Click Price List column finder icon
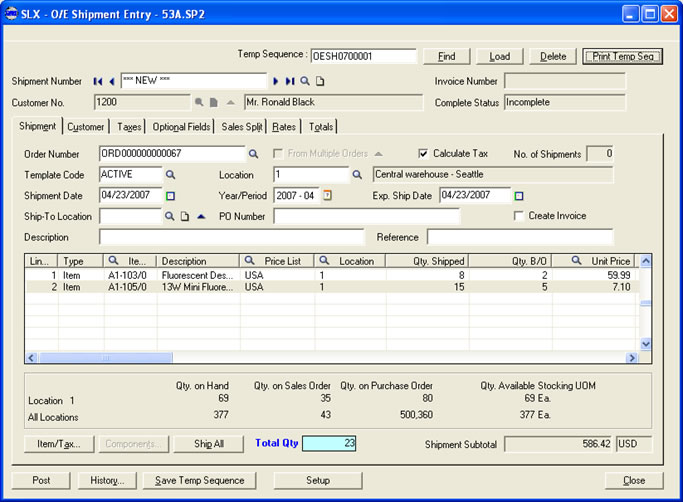Image resolution: width=683 pixels, height=502 pixels. tap(249, 261)
